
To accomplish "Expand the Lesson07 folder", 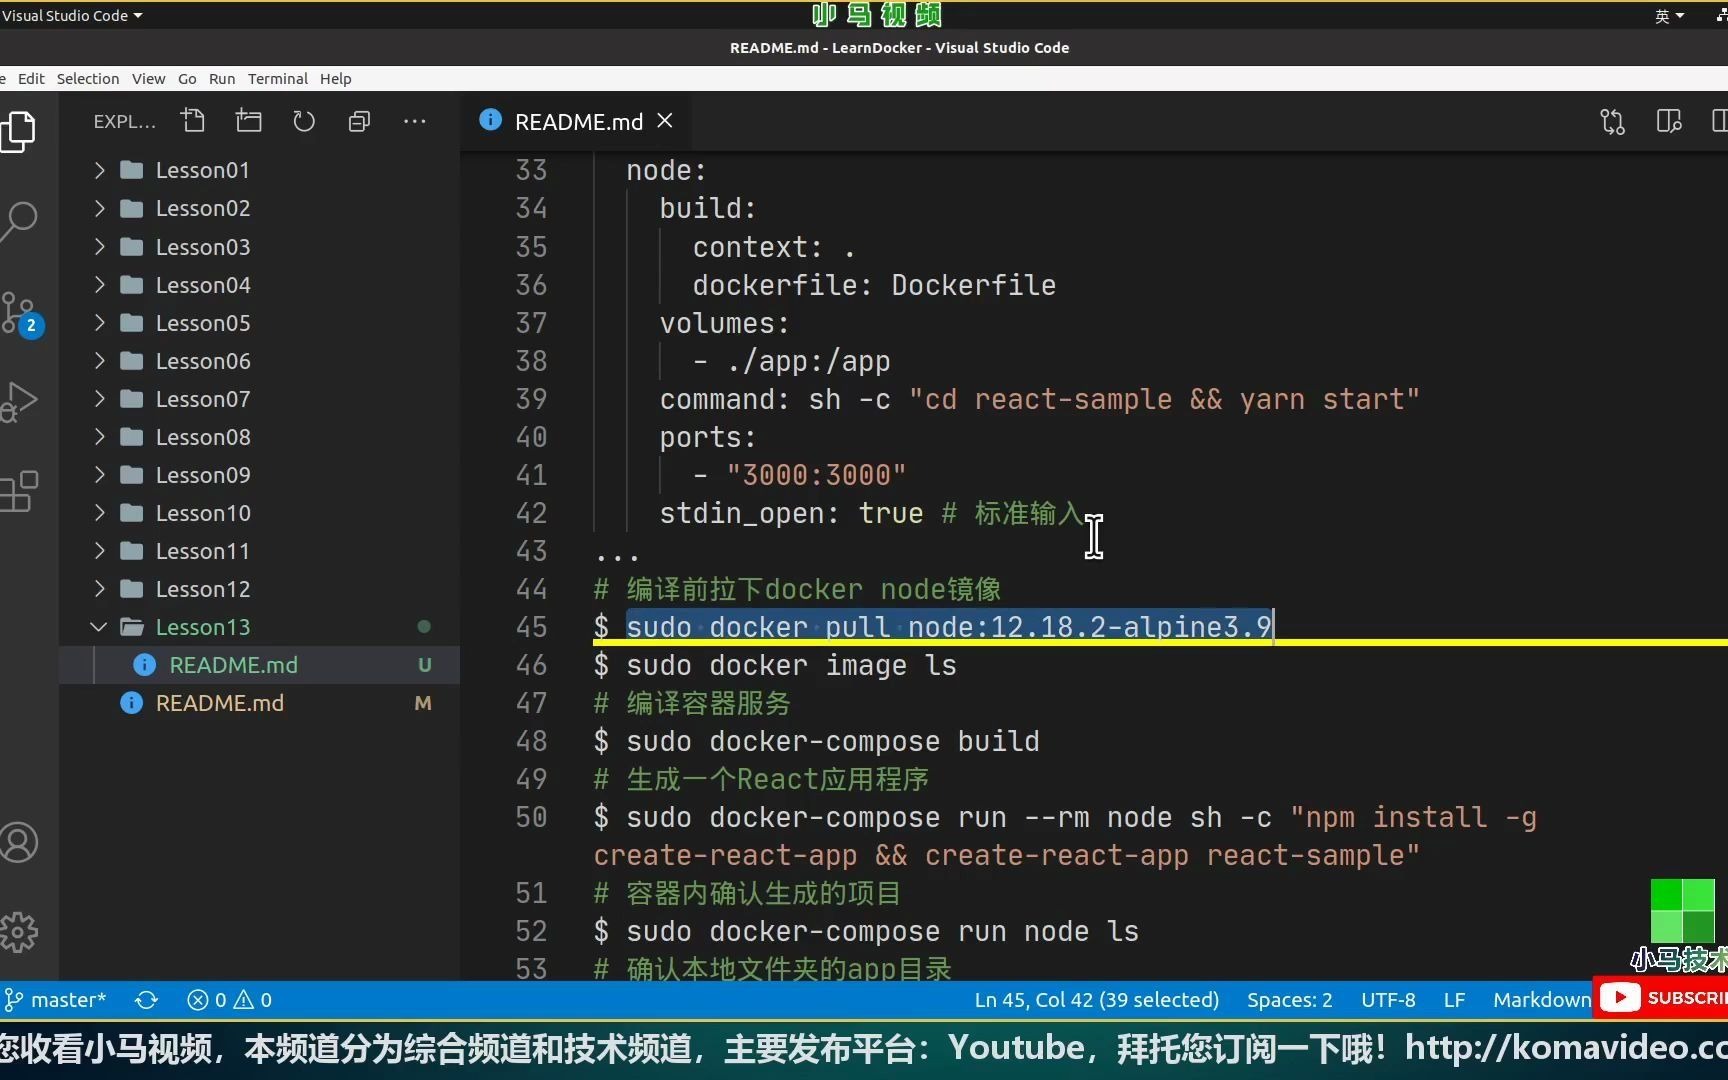I will point(259,398).
